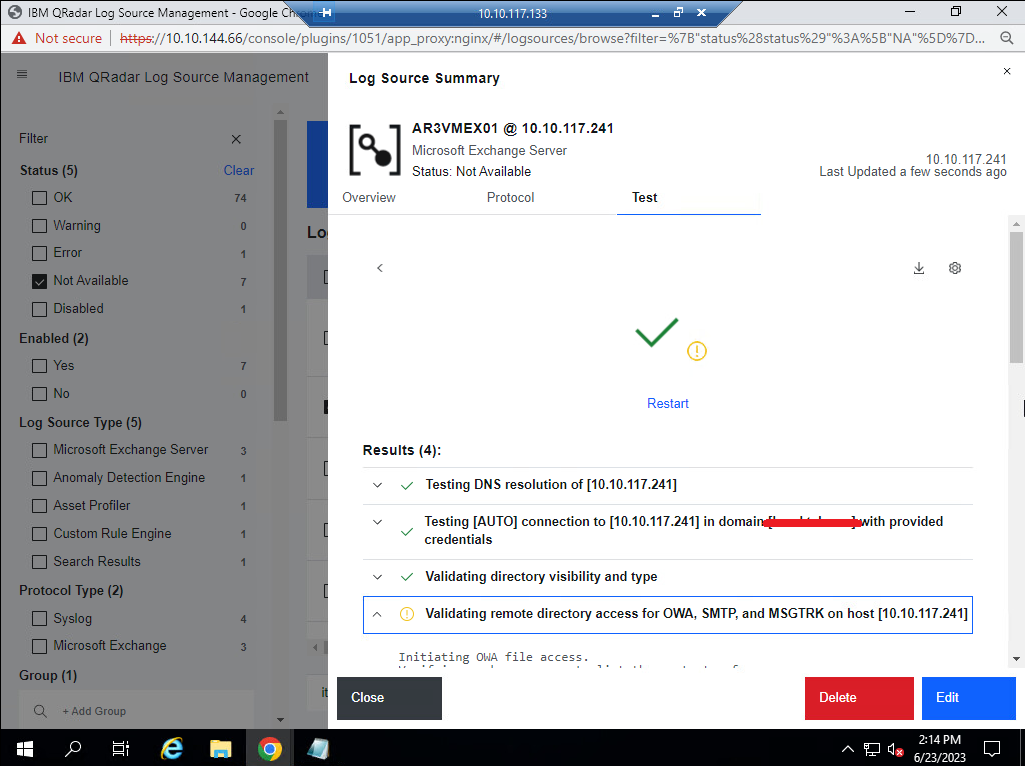Open Windows taskbar search
The image size is (1025, 766).
pyautogui.click(x=73, y=748)
